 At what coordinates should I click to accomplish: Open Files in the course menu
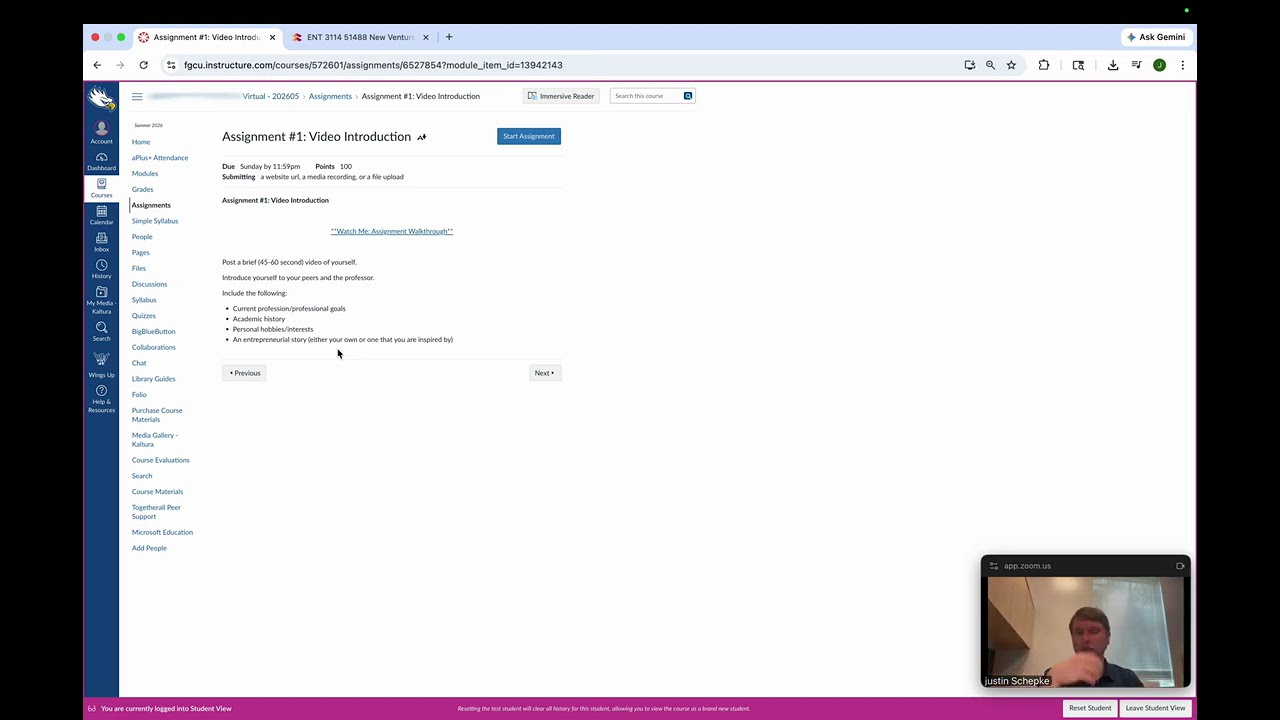coord(139,268)
